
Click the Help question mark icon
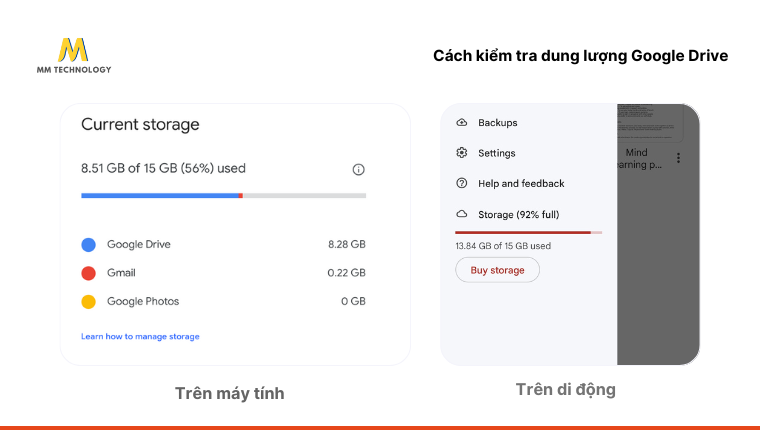462,183
